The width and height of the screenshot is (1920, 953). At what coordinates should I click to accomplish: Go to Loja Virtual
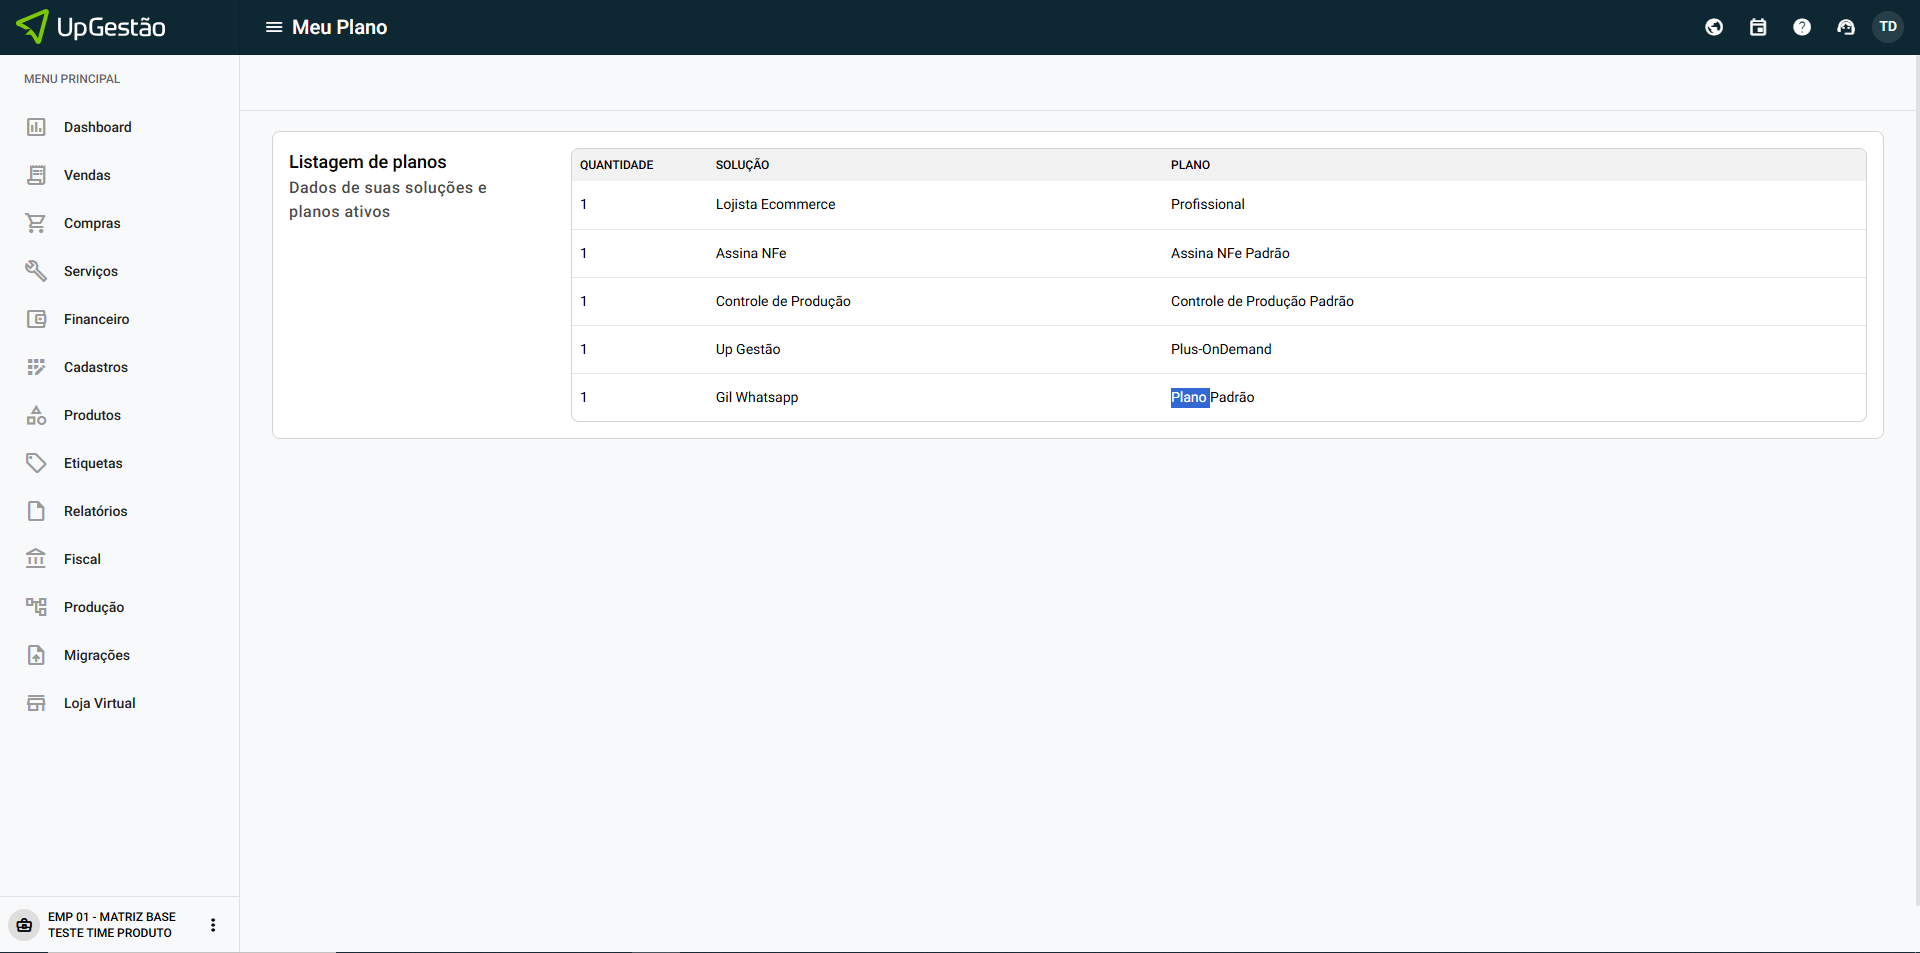click(x=99, y=703)
